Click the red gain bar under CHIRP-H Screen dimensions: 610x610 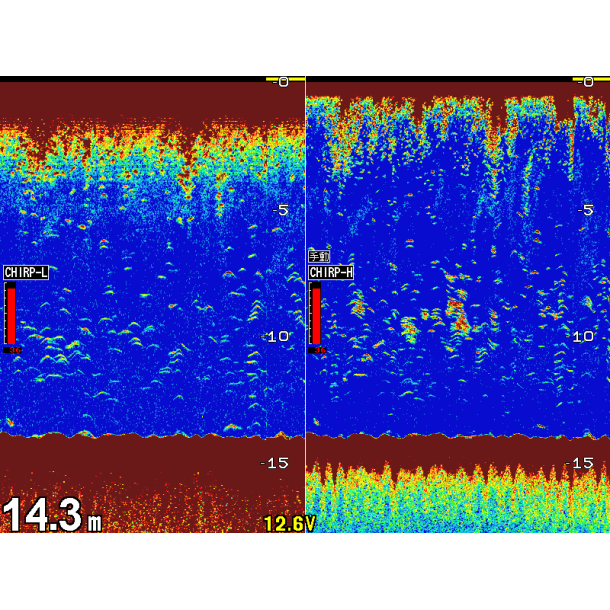click(x=316, y=314)
